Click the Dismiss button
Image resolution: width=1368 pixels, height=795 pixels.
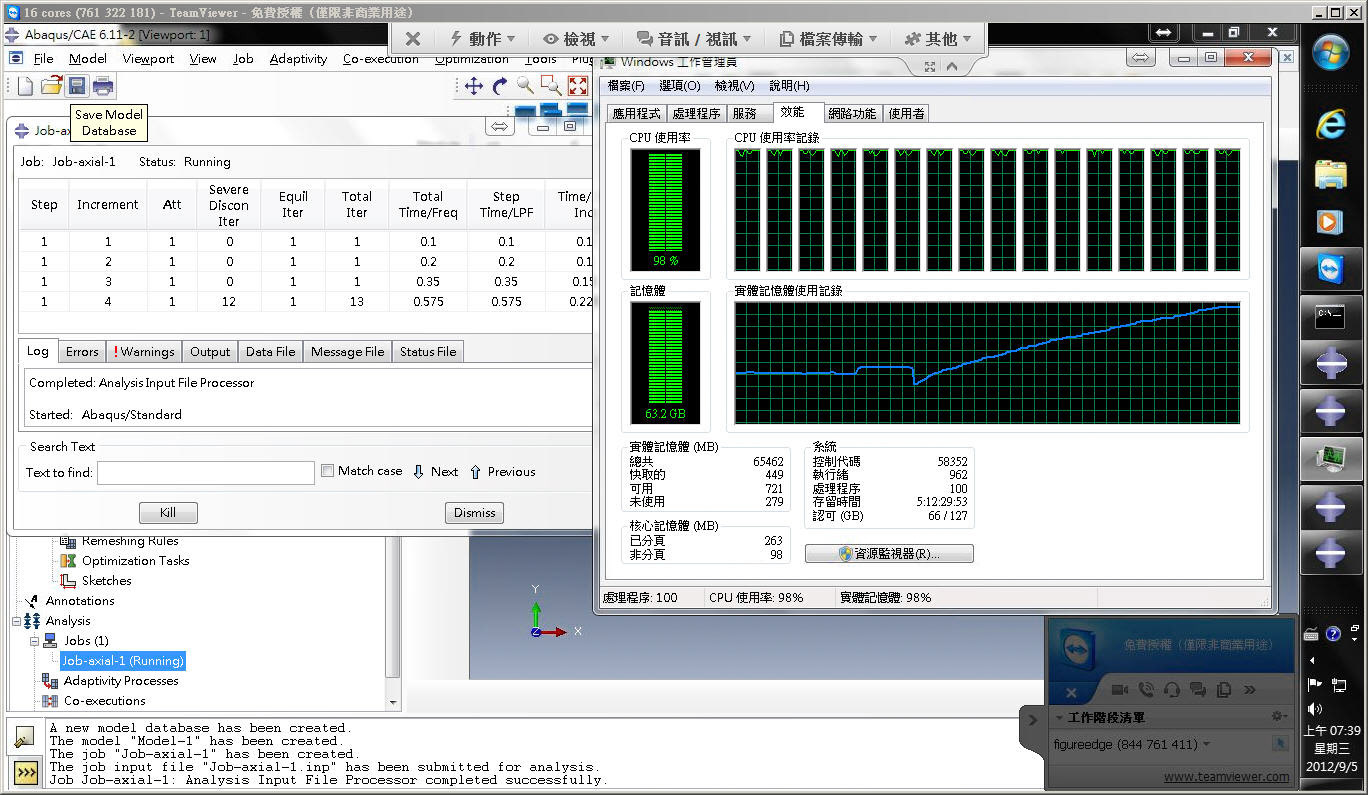[x=474, y=513]
